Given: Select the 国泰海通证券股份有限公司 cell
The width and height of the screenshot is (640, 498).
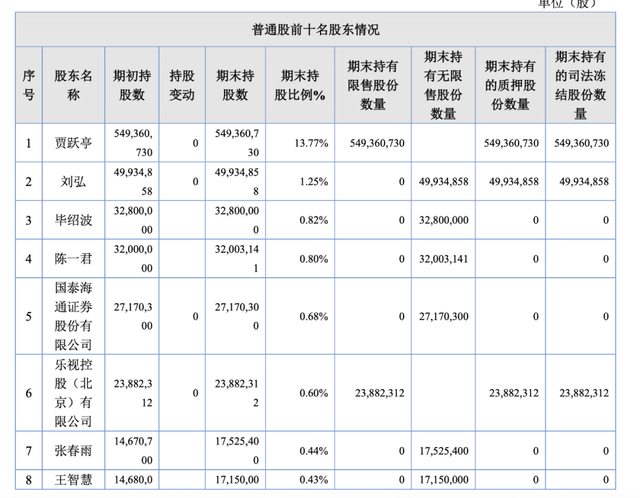Looking at the screenshot, I should coord(73,316).
